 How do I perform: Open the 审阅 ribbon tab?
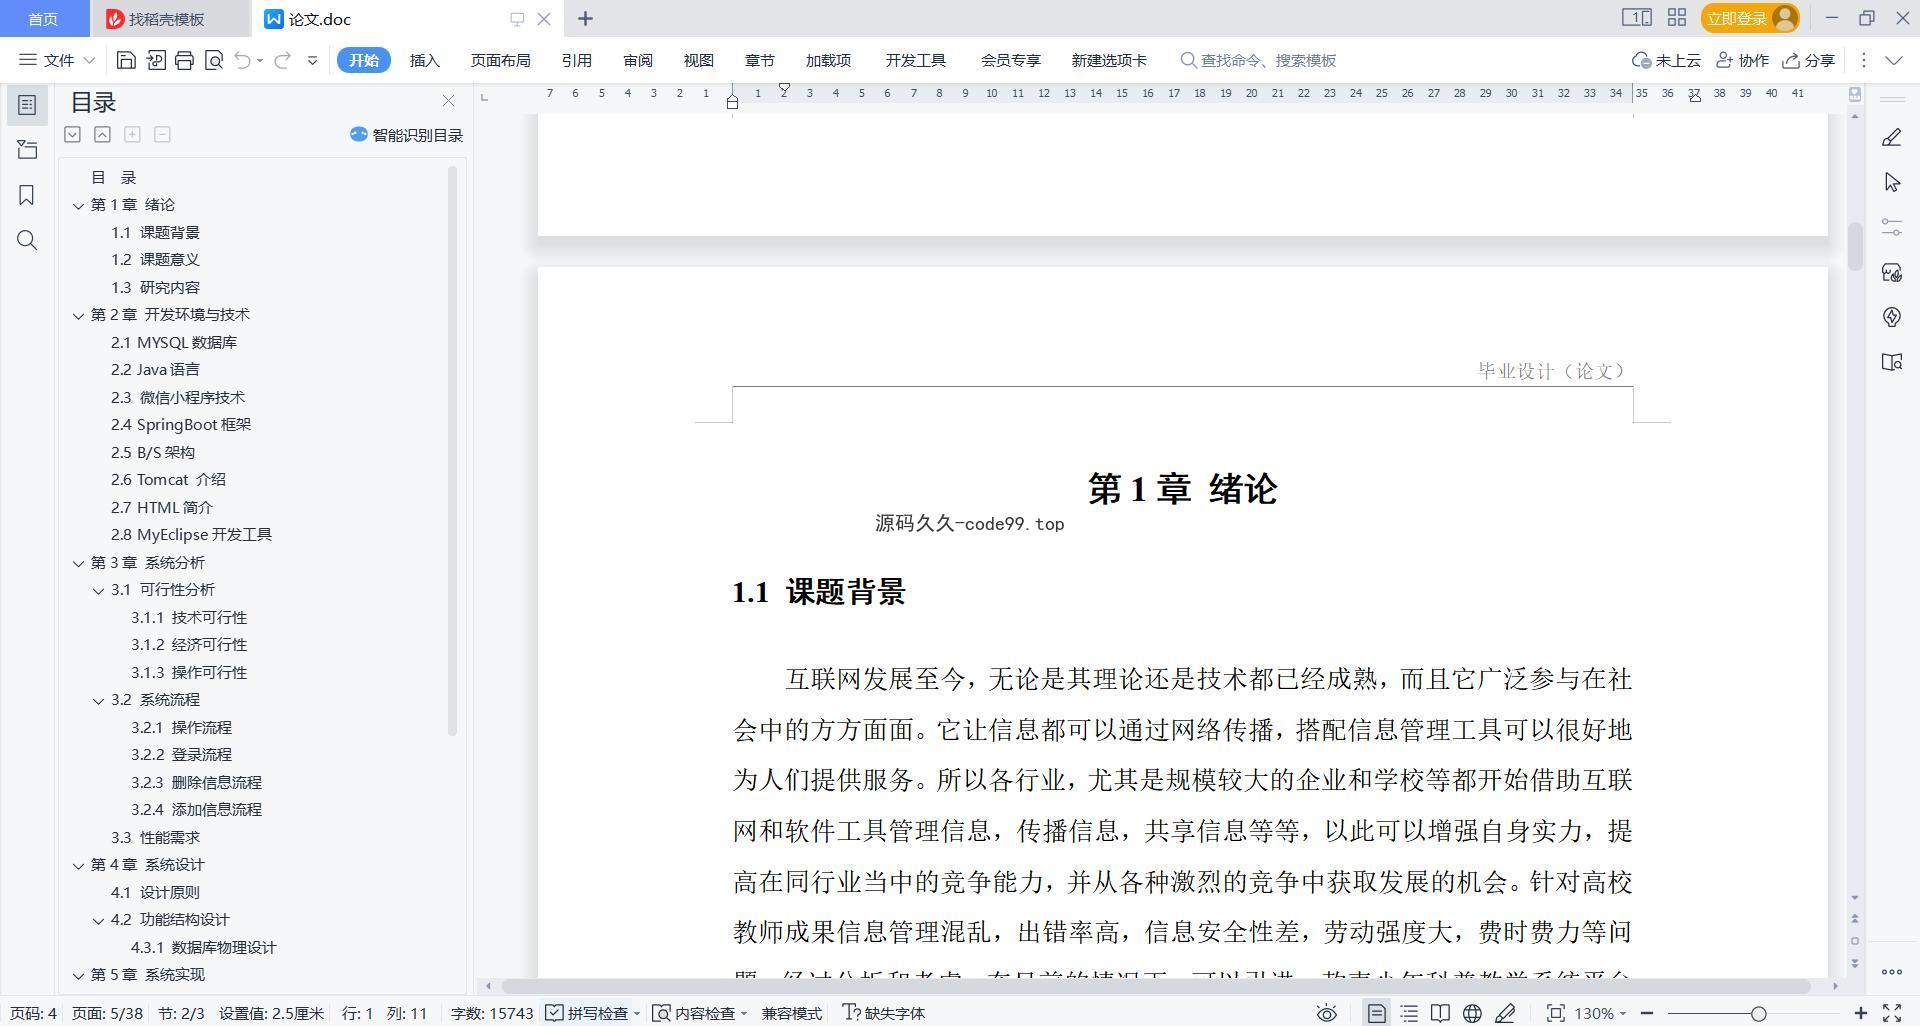pos(638,60)
